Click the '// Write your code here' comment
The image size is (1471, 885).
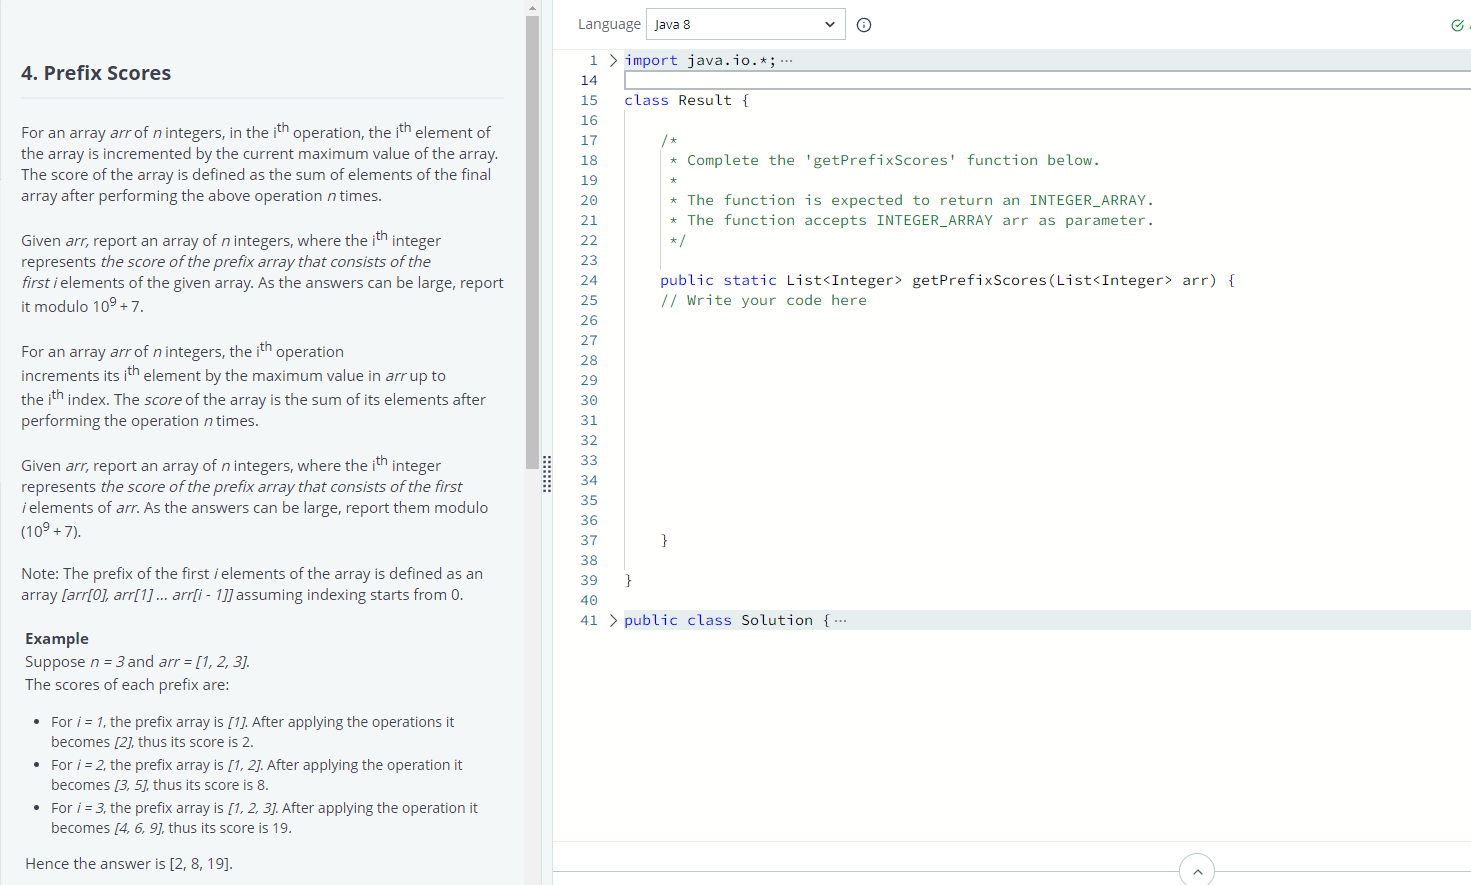click(x=763, y=300)
